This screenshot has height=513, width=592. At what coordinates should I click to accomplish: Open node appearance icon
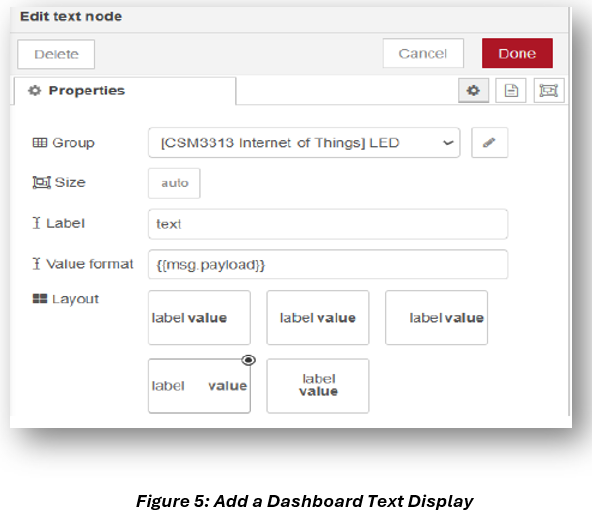(549, 91)
